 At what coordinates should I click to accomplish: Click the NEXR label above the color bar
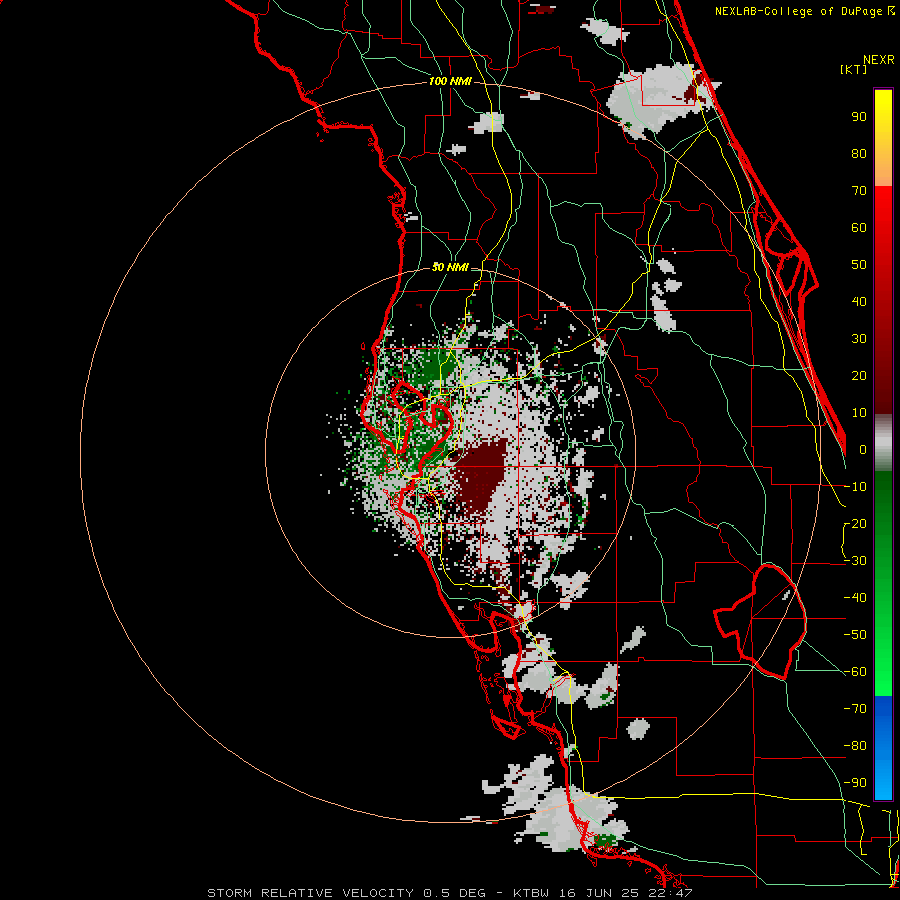point(879,60)
